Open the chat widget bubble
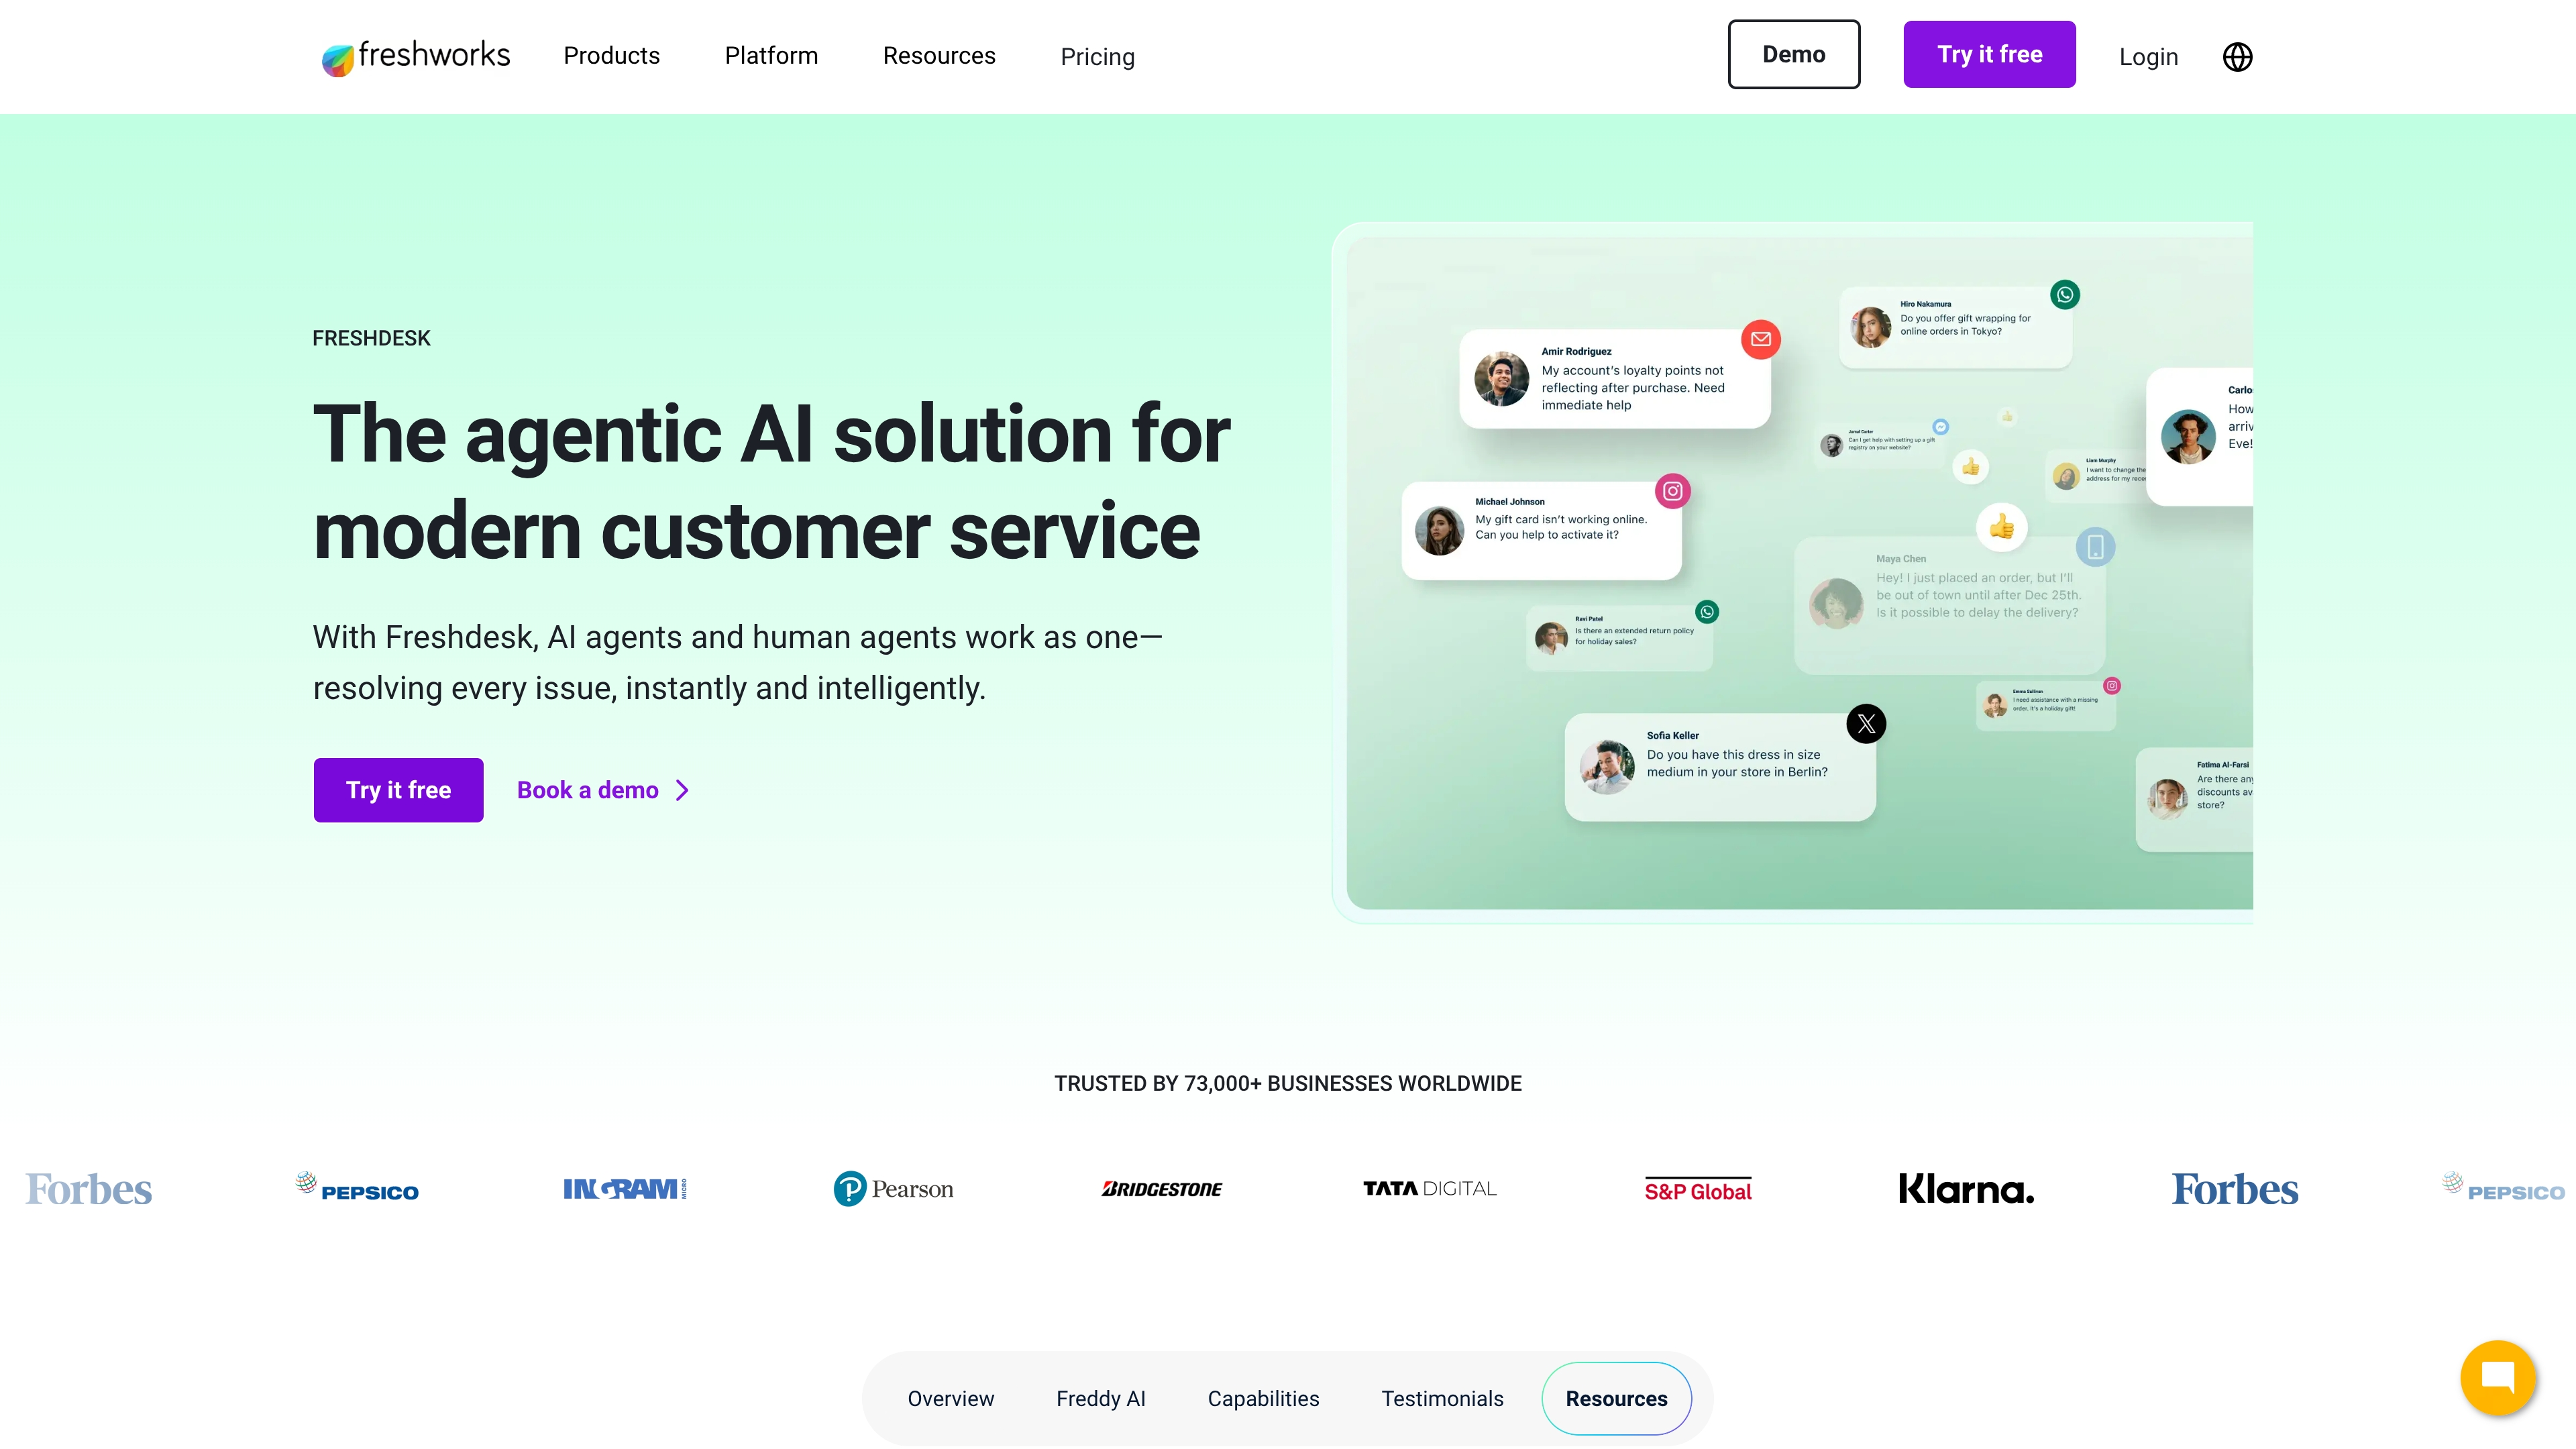This screenshot has height=1449, width=2576. coord(2498,1378)
